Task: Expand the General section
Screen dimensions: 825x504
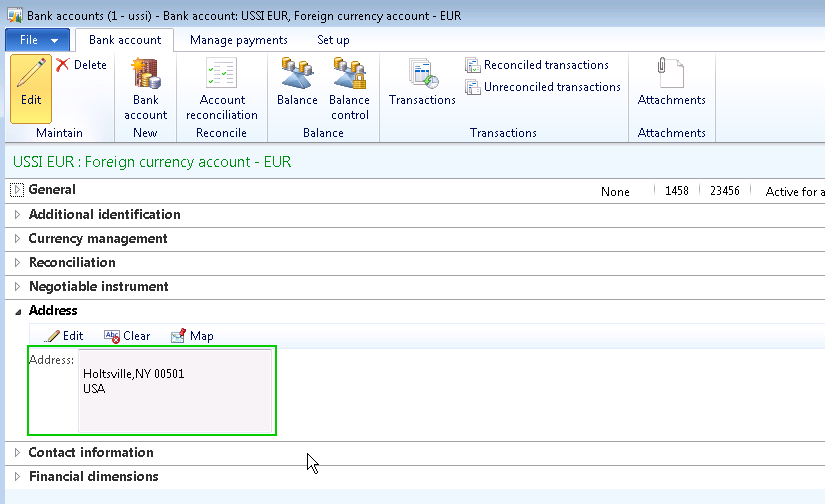Action: (17, 190)
